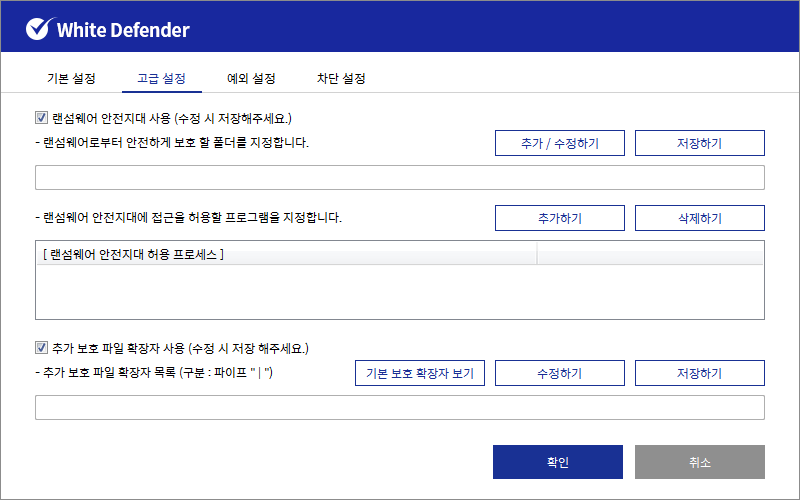Toggle 랜섬웨어 안전지대 사용 checkbox

42,117
